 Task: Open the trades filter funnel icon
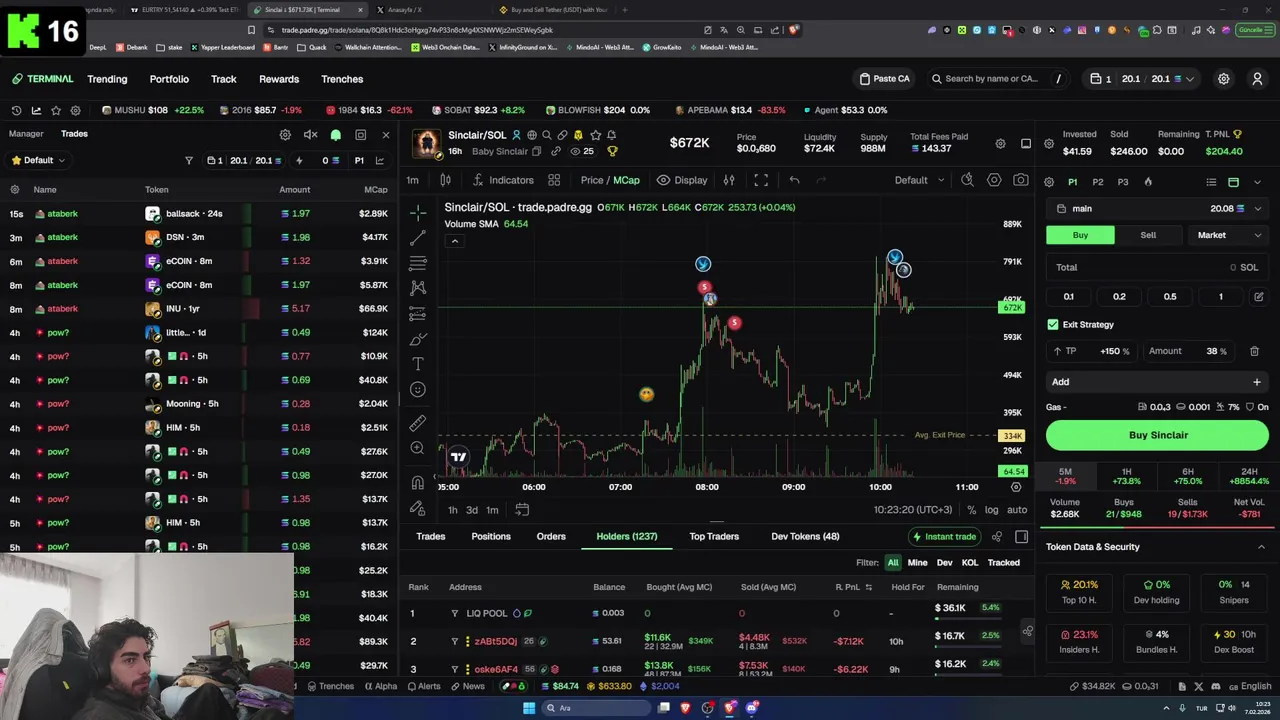coord(189,160)
